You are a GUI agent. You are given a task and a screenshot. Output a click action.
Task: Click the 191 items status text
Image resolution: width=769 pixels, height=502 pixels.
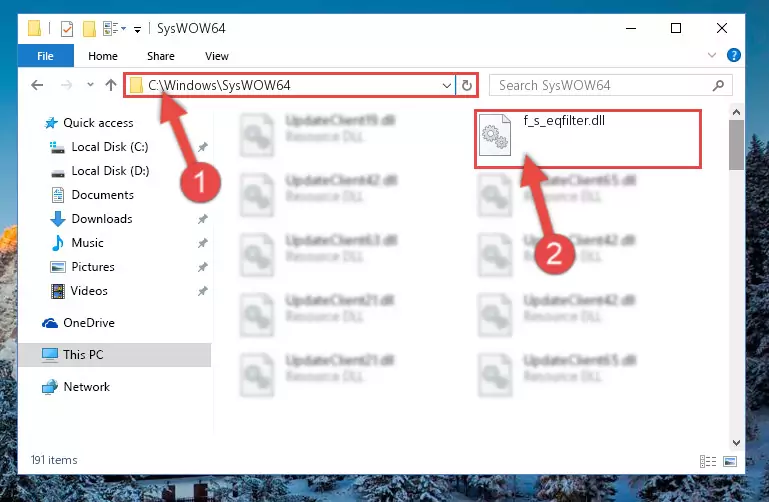pyautogui.click(x=54, y=460)
